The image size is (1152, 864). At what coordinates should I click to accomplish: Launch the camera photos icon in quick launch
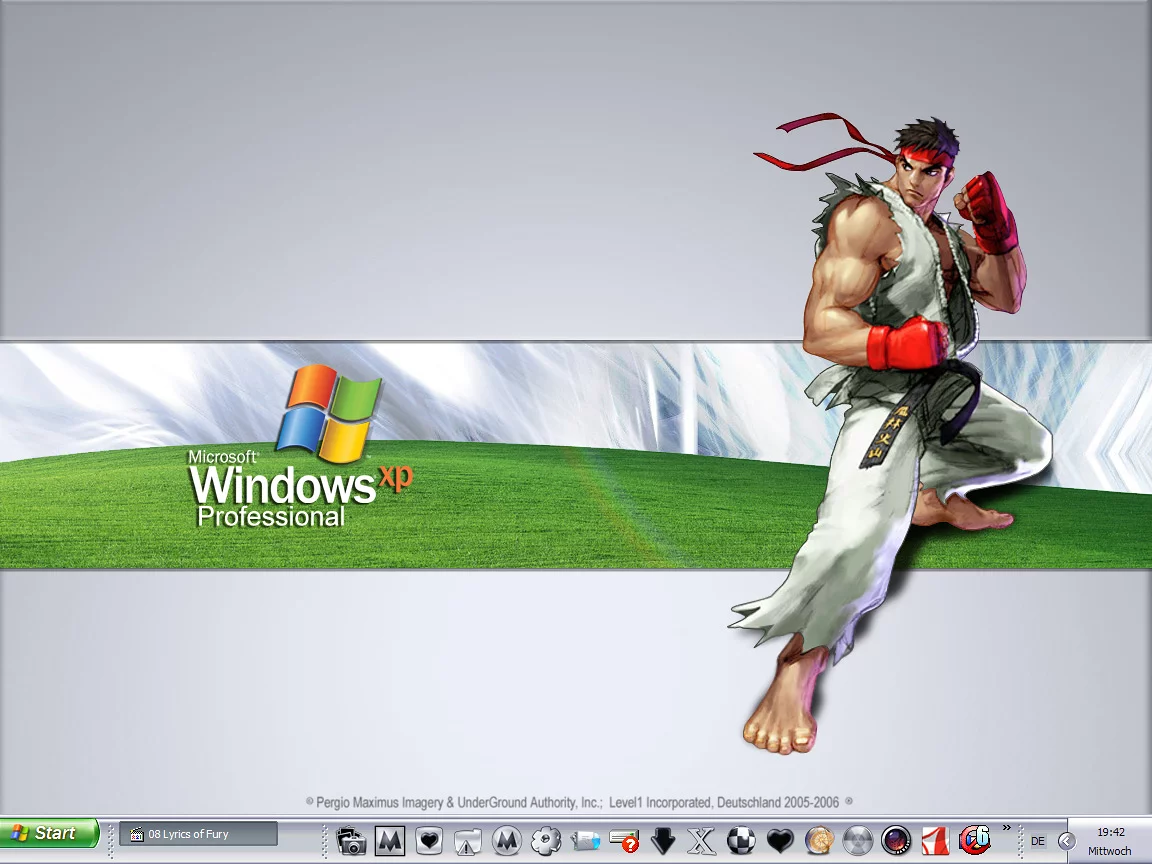click(351, 841)
